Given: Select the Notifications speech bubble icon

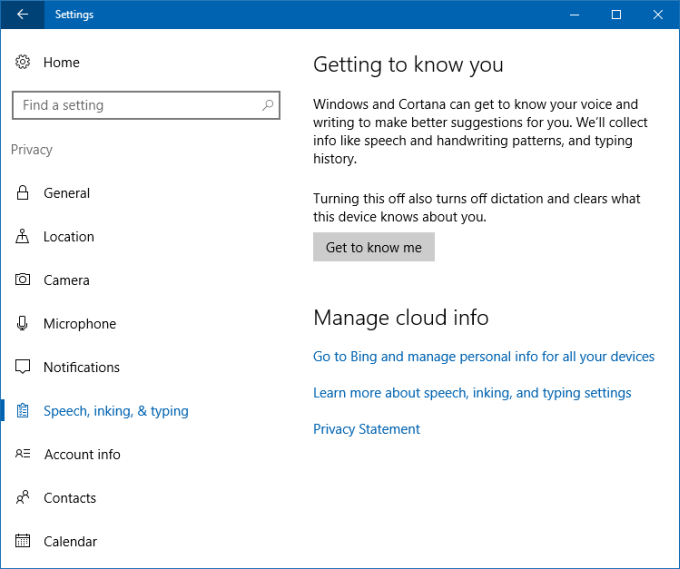Looking at the screenshot, I should 22,367.
